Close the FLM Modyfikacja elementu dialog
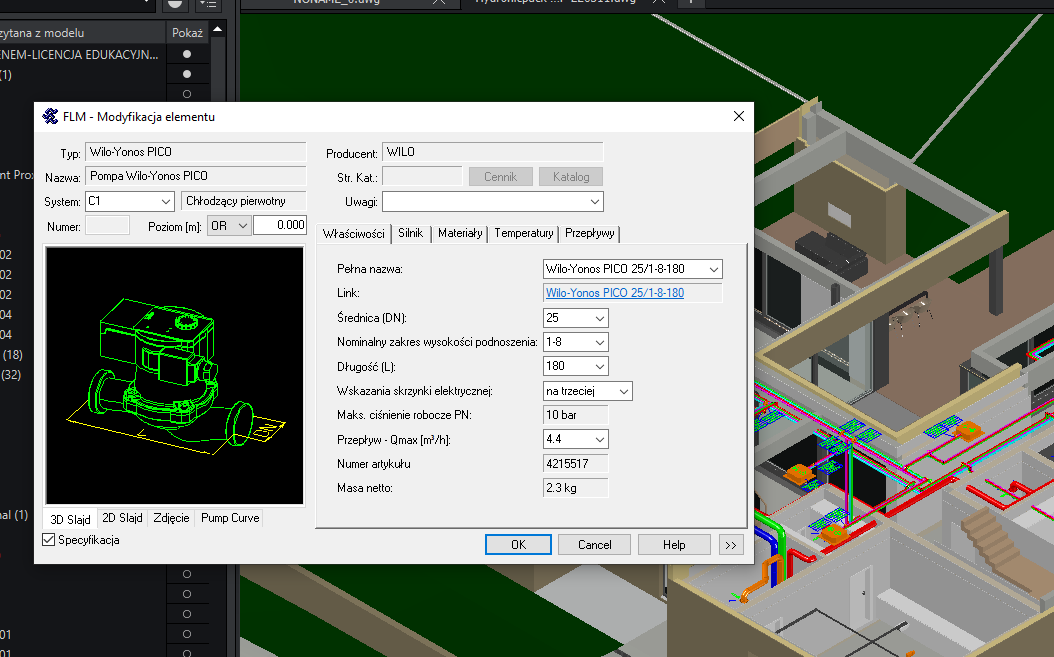Image resolution: width=1054 pixels, height=657 pixels. (x=739, y=117)
